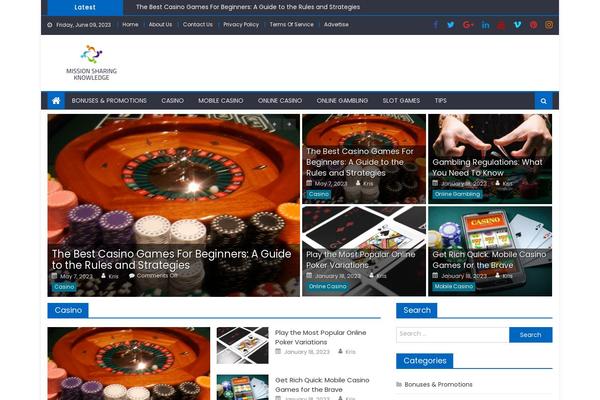The image size is (600, 400).
Task: Open the Tips menu item
Action: 440,101
